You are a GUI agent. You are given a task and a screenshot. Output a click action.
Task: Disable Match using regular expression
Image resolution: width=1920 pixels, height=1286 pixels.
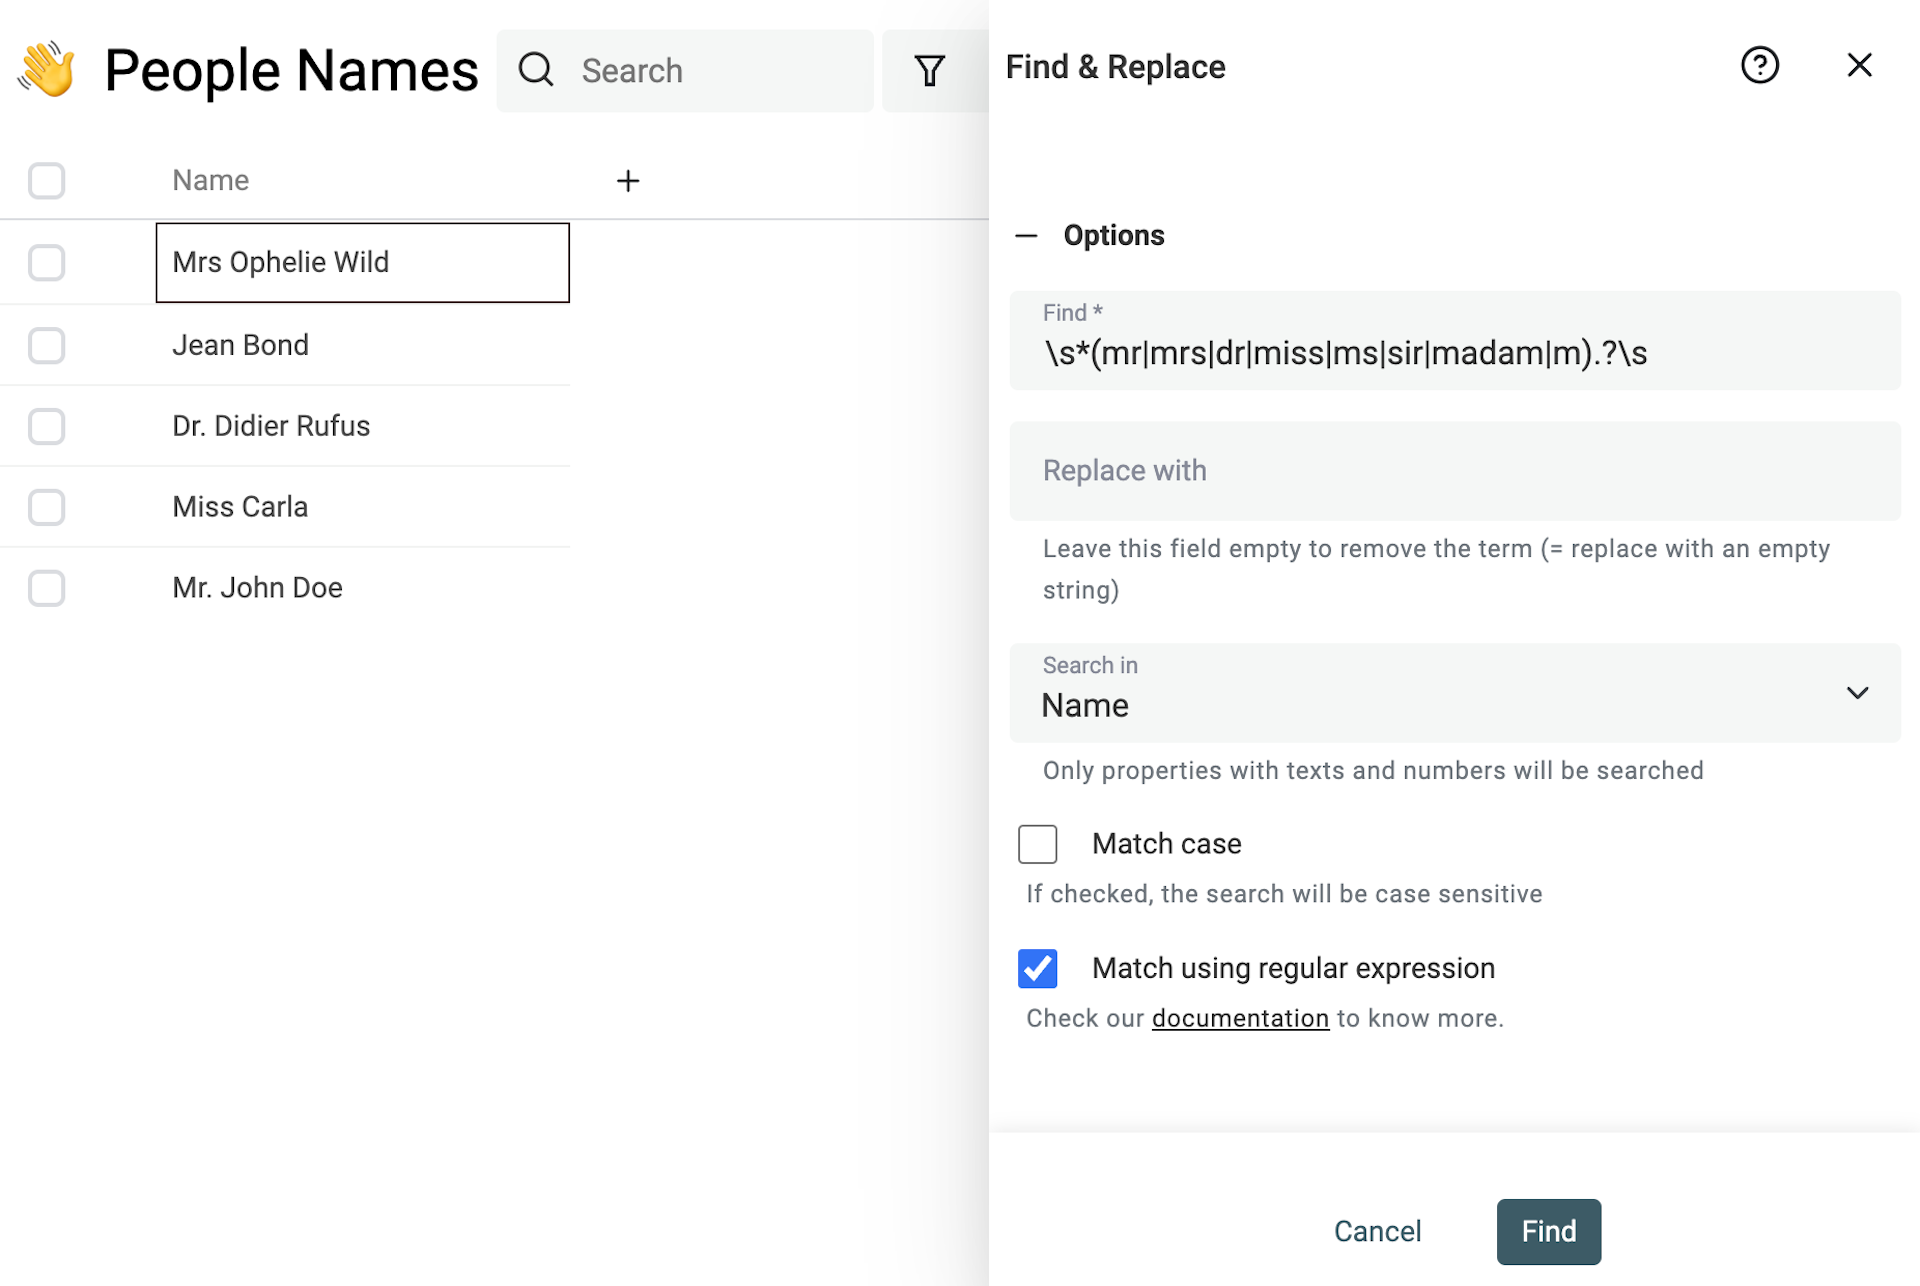pyautogui.click(x=1037, y=968)
